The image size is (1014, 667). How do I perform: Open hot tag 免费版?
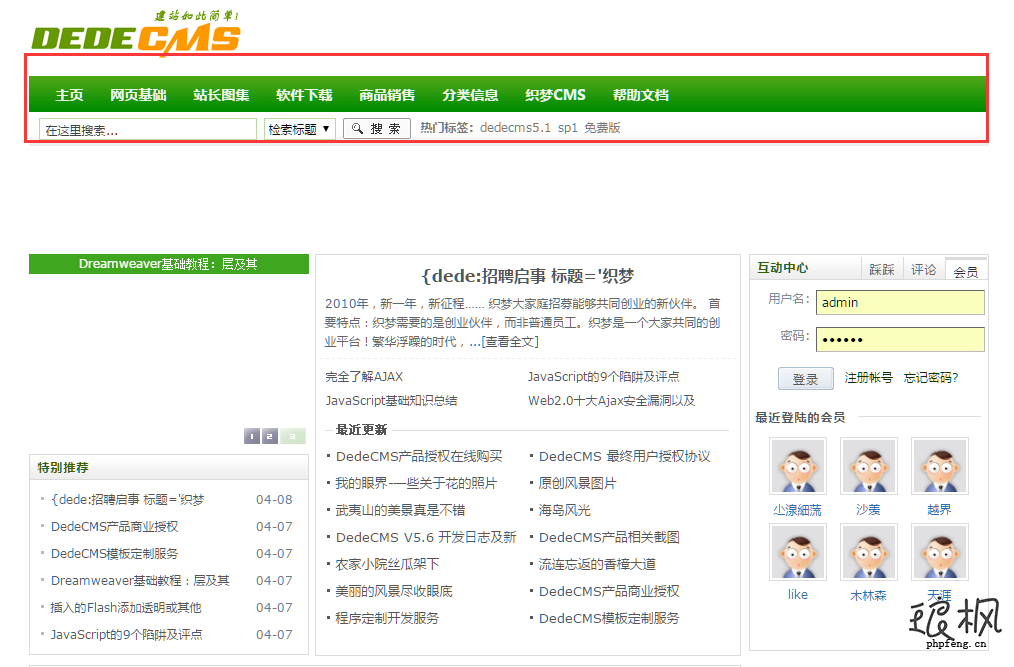(x=603, y=127)
